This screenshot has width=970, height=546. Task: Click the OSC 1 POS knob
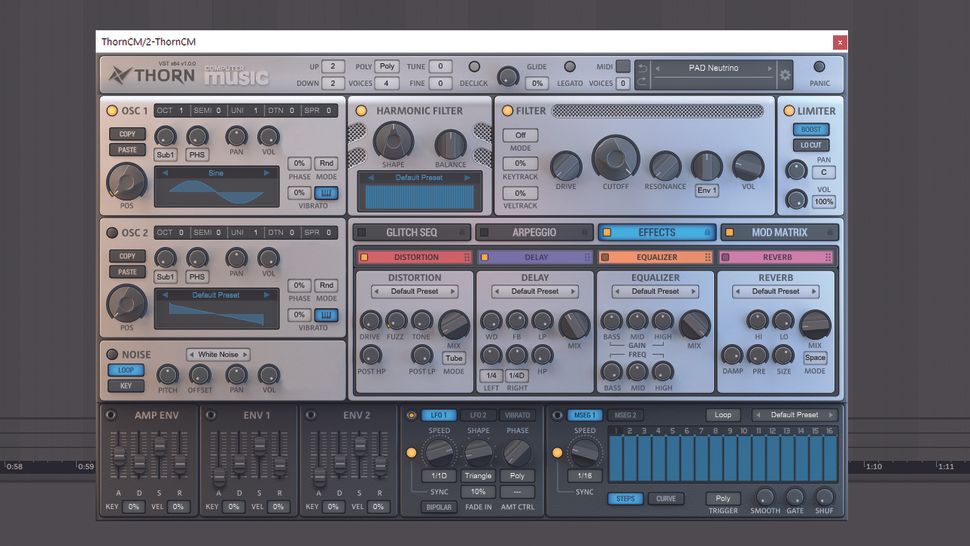(x=127, y=182)
